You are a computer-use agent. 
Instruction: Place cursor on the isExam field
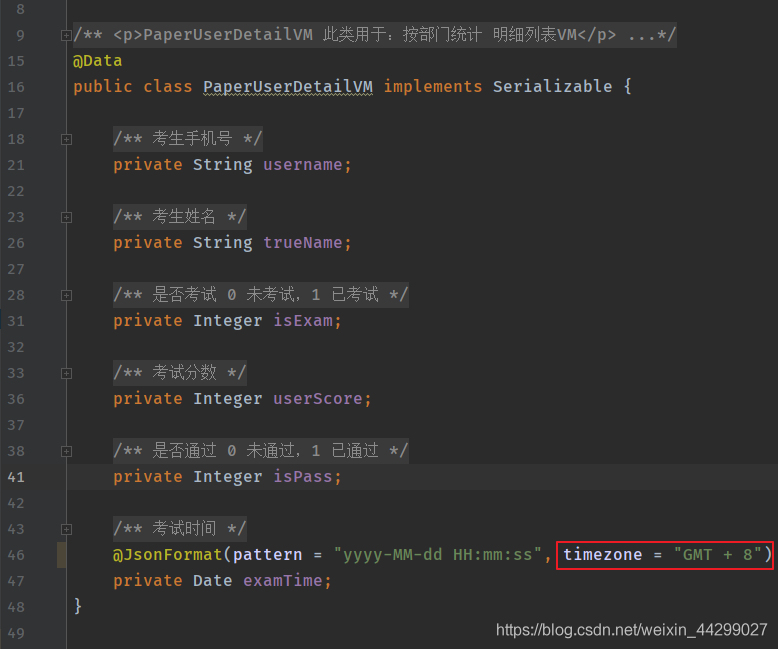[306, 321]
